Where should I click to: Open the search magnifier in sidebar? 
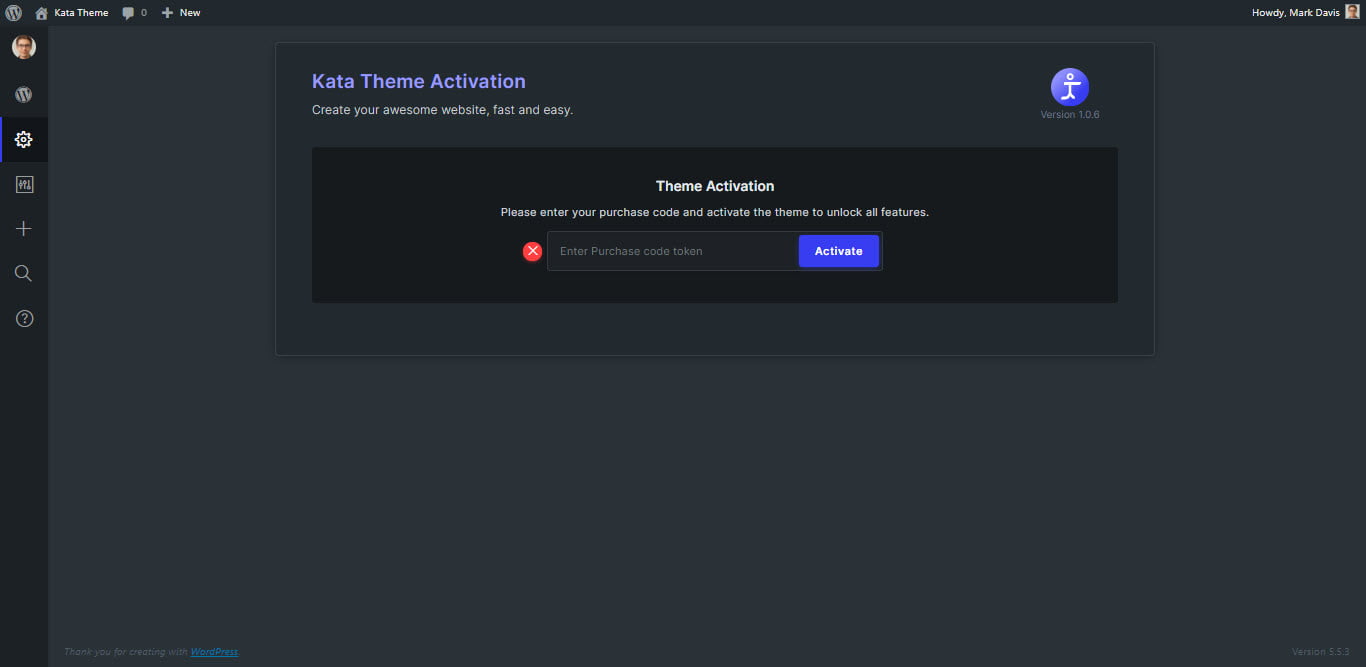24,274
